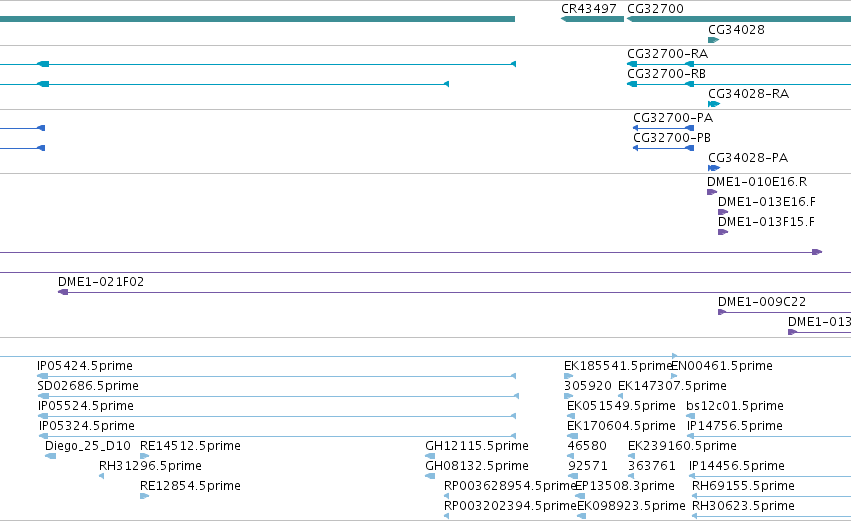Click the Diego_25_D10 arrow glyph
Viewport: 851px width, 521px height.
pos(50,456)
